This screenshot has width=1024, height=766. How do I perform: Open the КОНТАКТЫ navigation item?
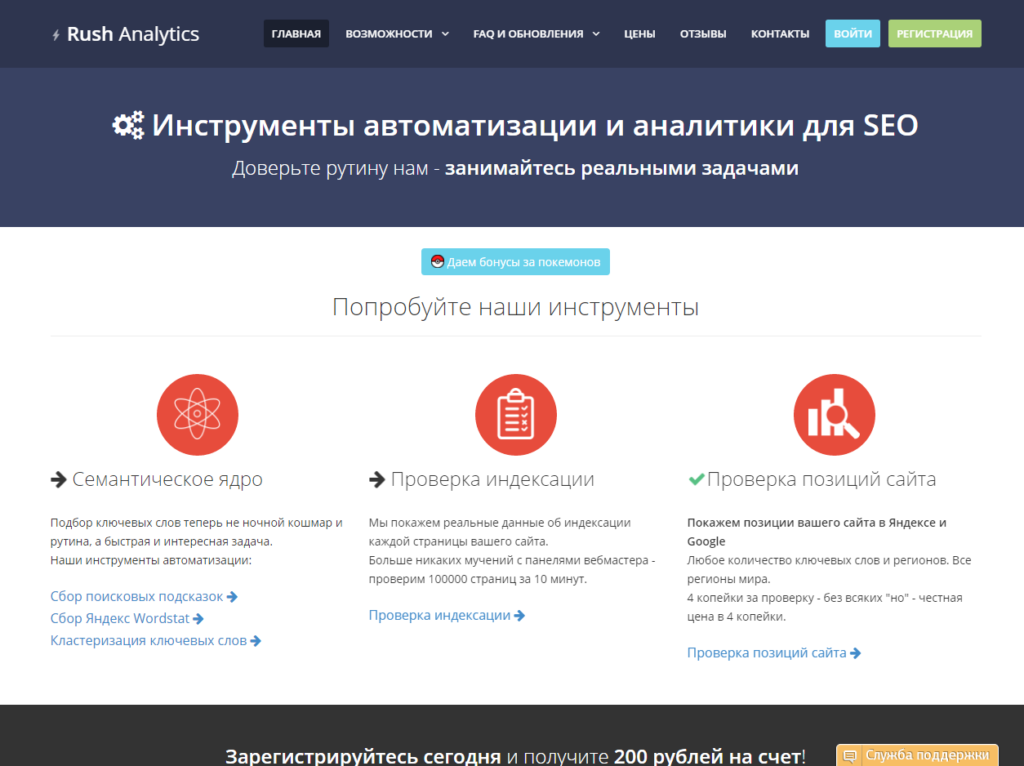(x=780, y=34)
